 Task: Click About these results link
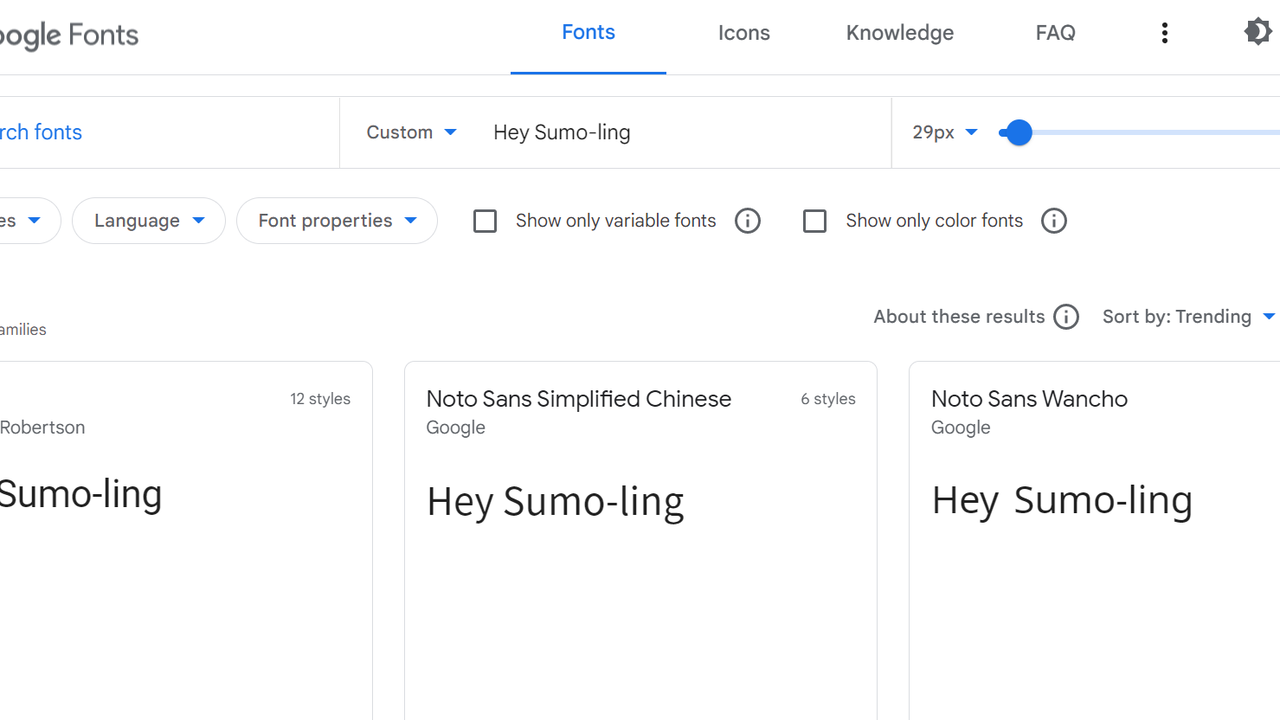point(959,317)
